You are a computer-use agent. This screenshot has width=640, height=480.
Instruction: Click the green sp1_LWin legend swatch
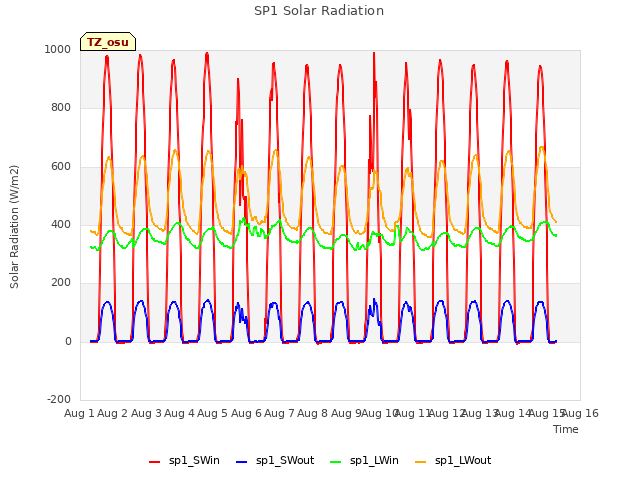(336, 462)
